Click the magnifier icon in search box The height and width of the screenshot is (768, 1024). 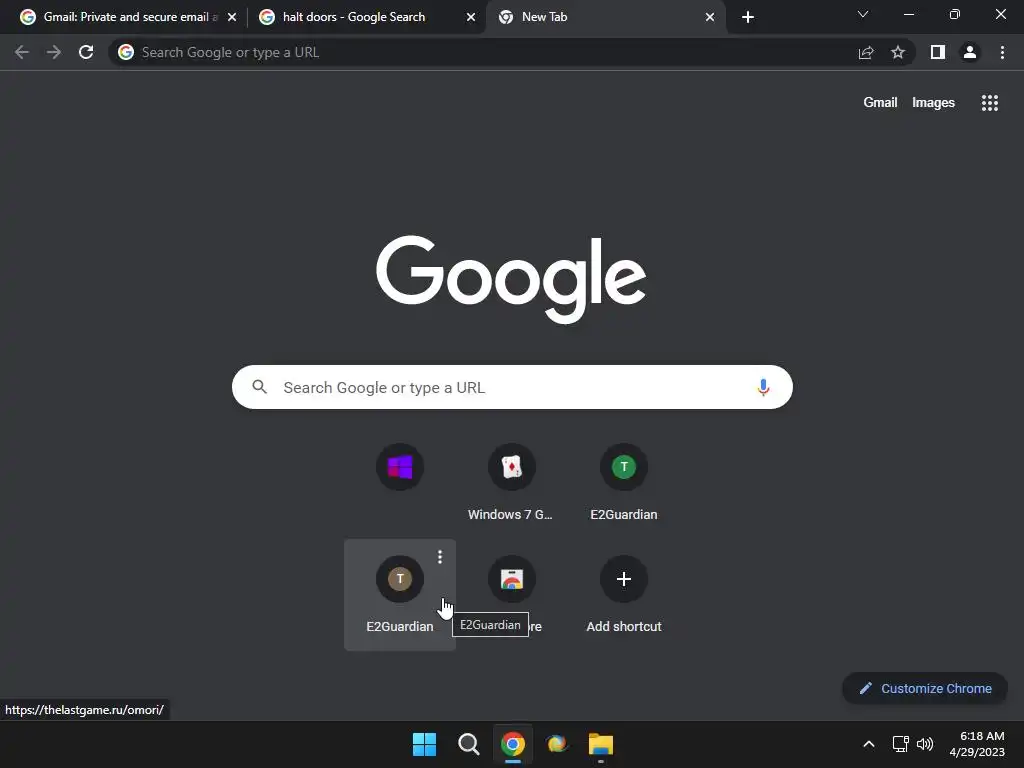259,387
